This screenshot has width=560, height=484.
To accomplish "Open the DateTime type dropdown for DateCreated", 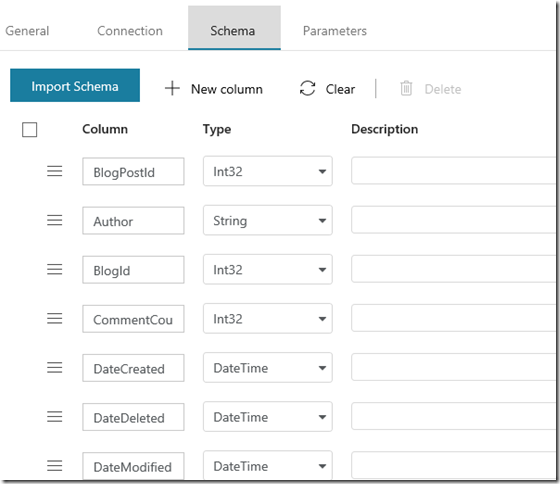I will click(268, 368).
